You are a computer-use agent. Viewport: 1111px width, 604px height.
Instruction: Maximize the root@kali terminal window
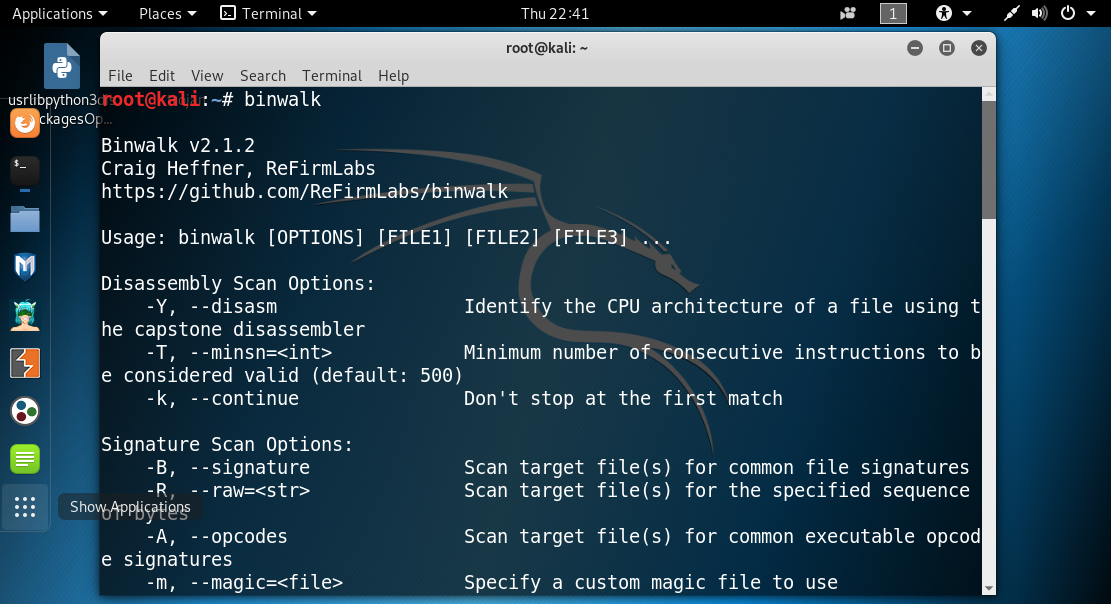pyautogui.click(x=947, y=48)
